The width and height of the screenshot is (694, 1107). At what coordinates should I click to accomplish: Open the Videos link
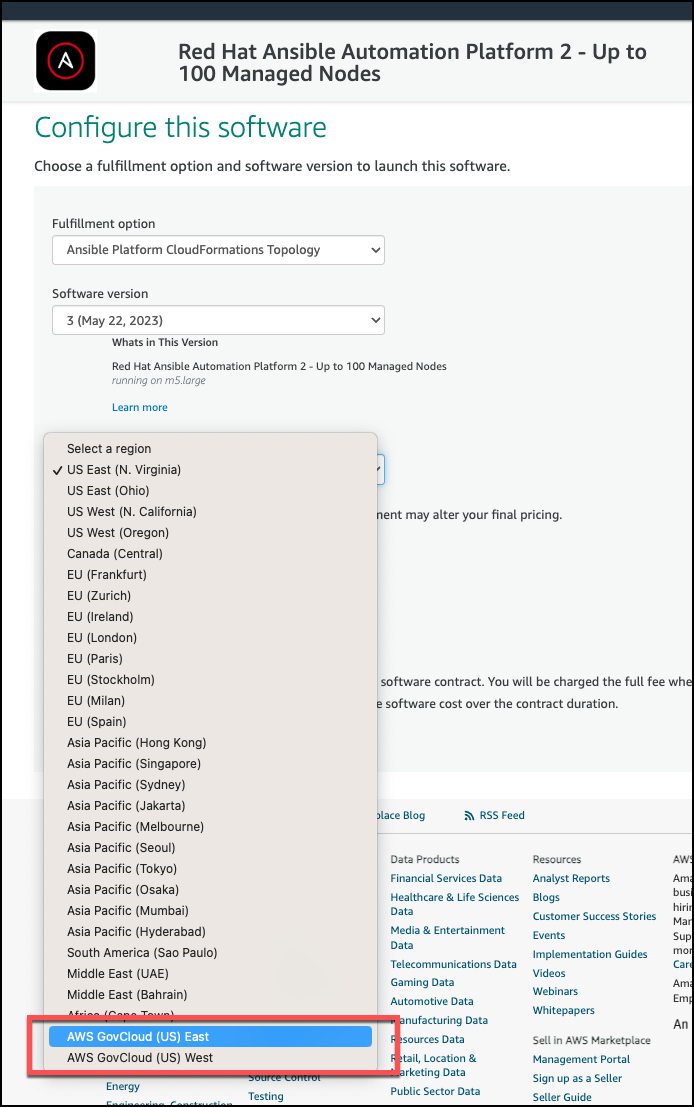point(549,974)
